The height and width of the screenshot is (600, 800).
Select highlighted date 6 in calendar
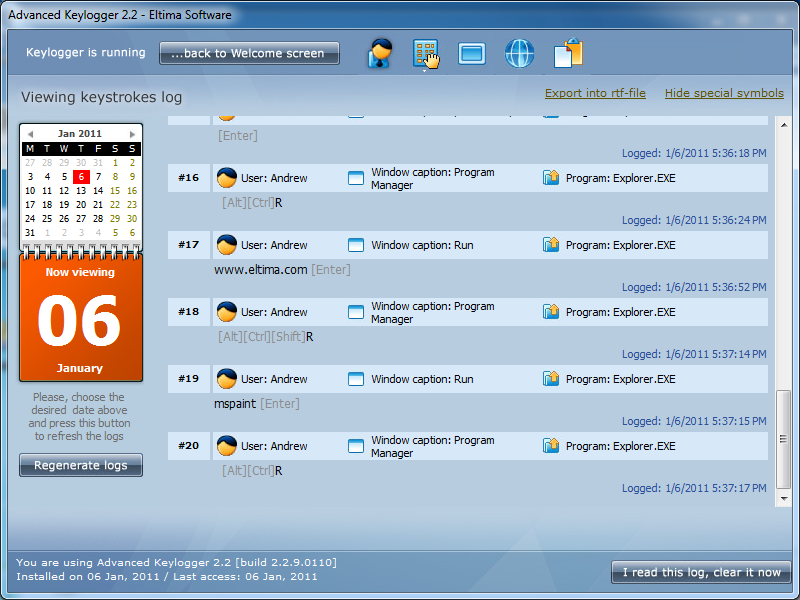coord(81,177)
